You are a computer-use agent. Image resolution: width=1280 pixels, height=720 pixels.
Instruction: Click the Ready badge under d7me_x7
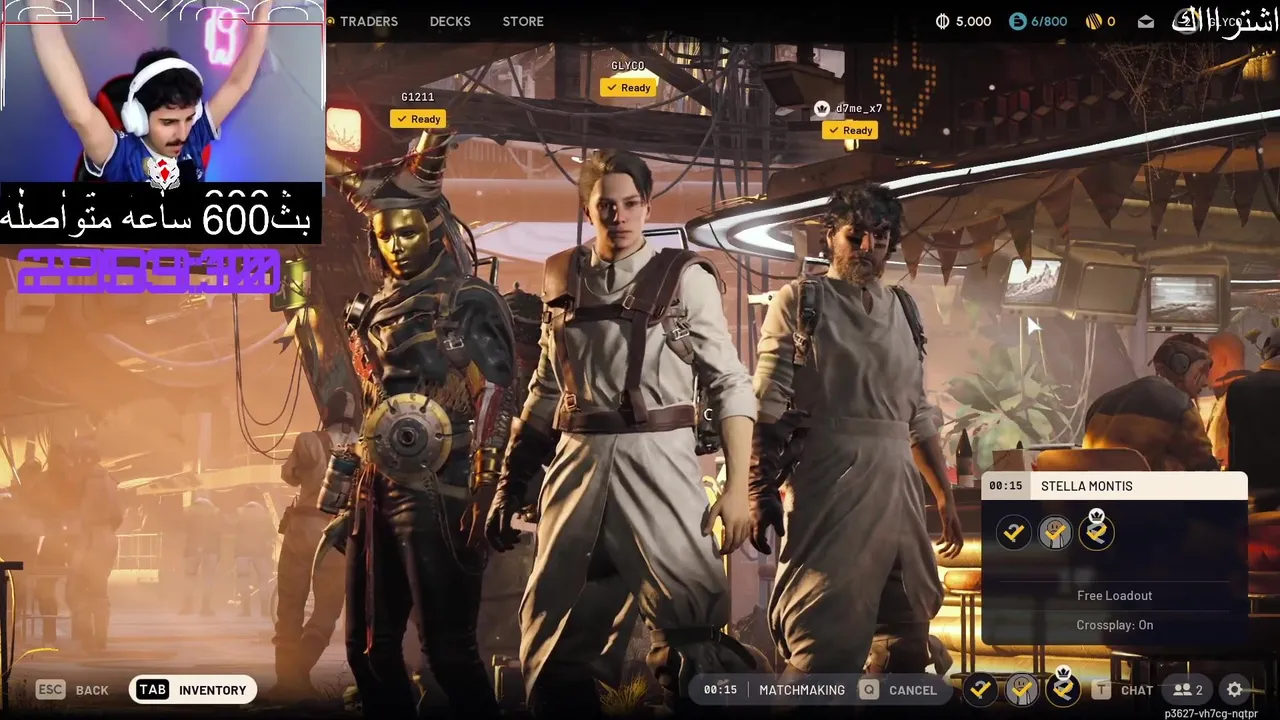850,130
